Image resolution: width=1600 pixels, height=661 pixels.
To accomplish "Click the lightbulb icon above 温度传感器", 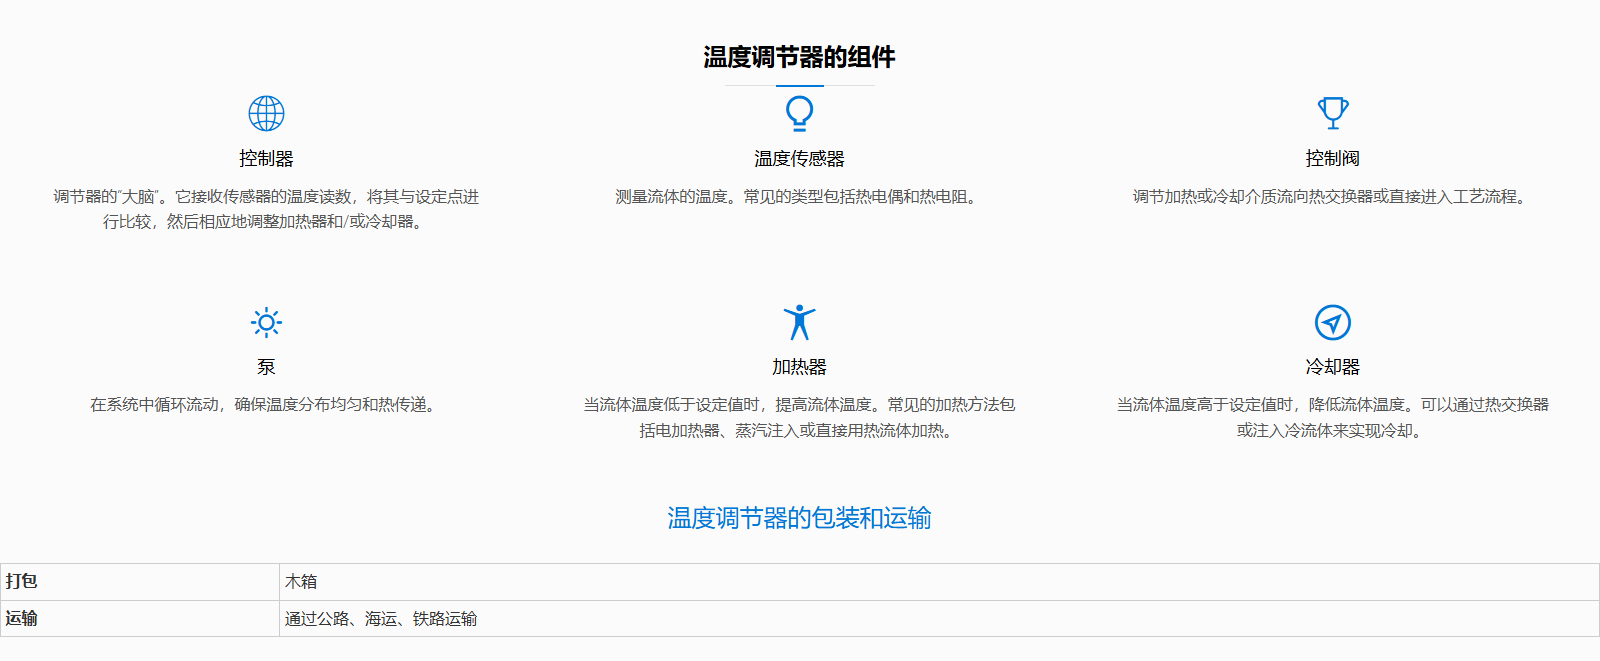I will [799, 113].
